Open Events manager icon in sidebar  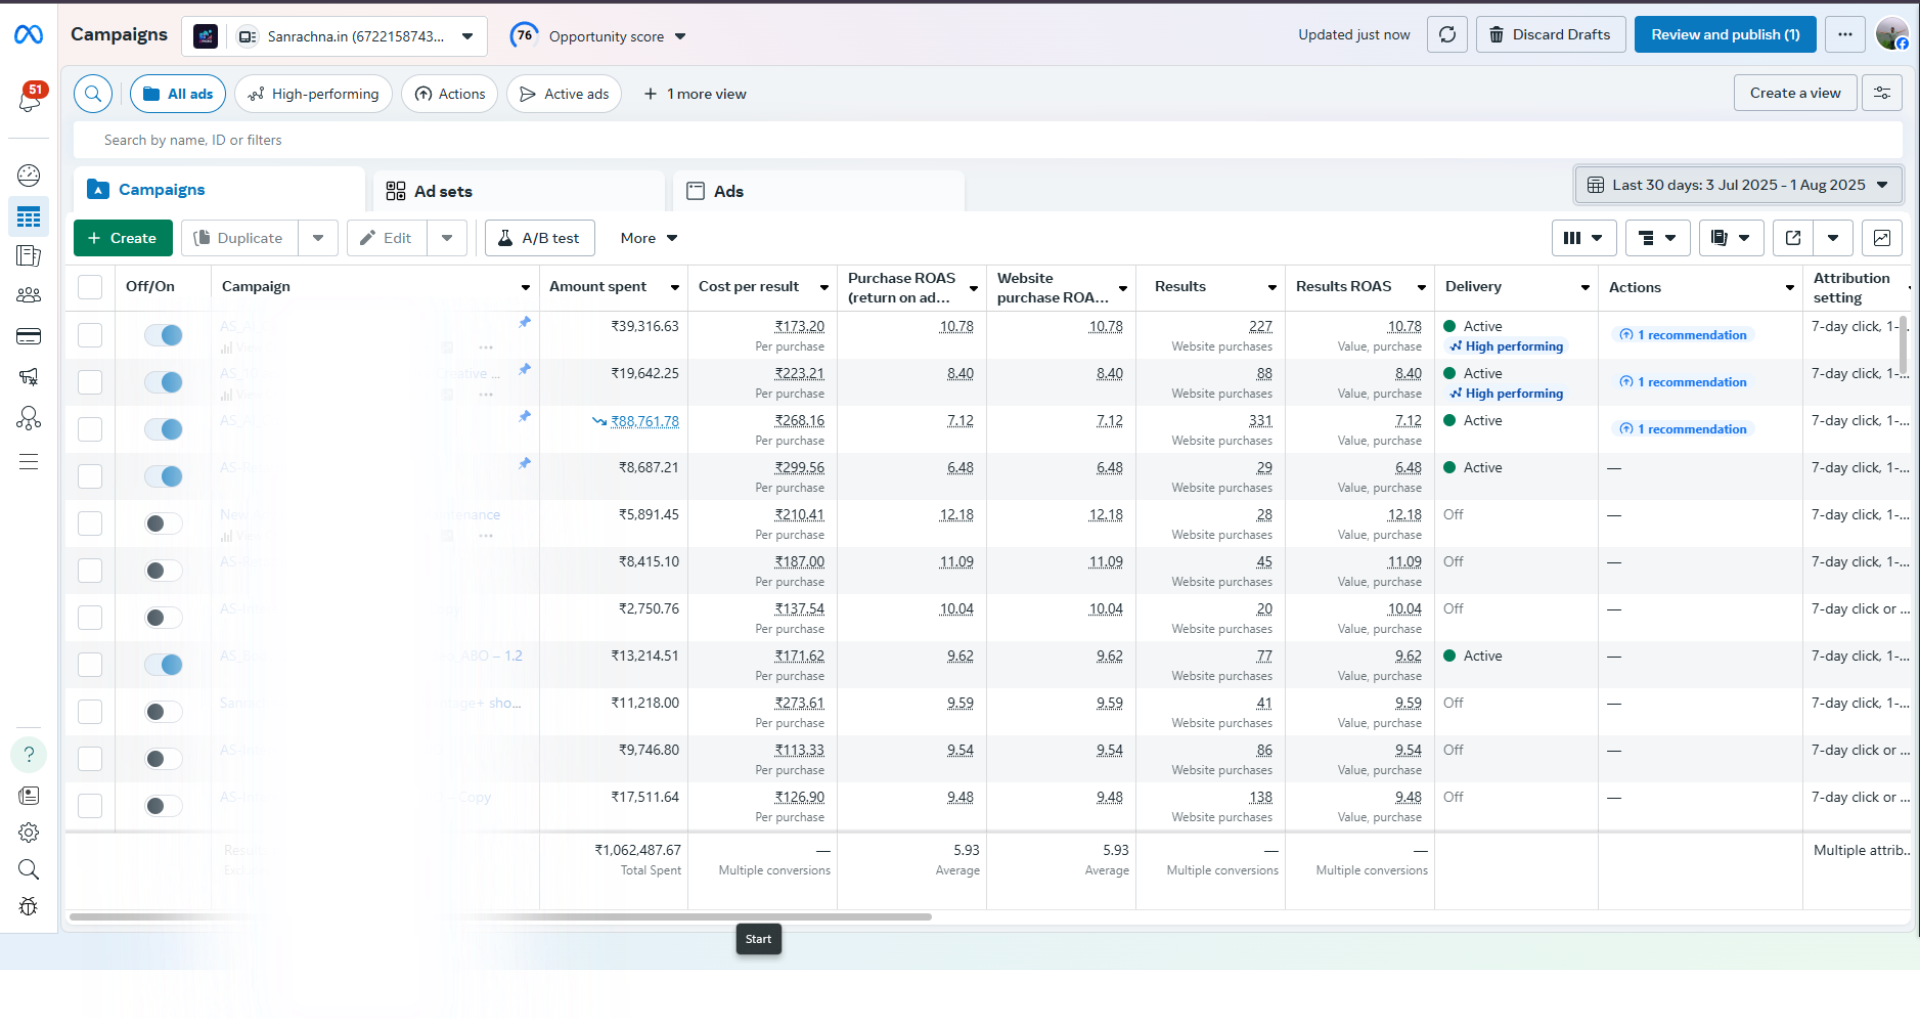click(29, 418)
